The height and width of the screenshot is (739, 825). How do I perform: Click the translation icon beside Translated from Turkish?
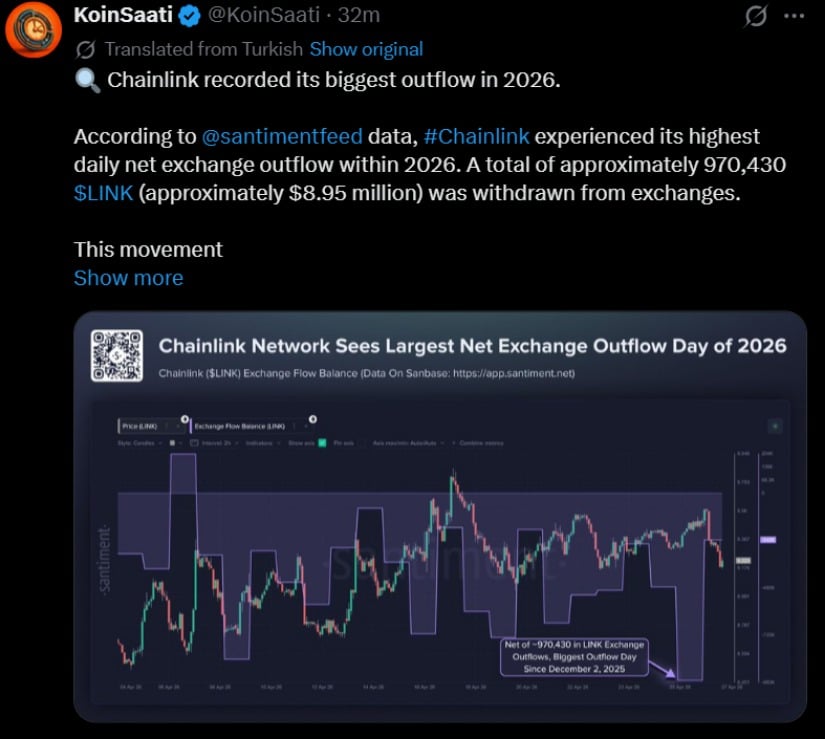click(85, 50)
